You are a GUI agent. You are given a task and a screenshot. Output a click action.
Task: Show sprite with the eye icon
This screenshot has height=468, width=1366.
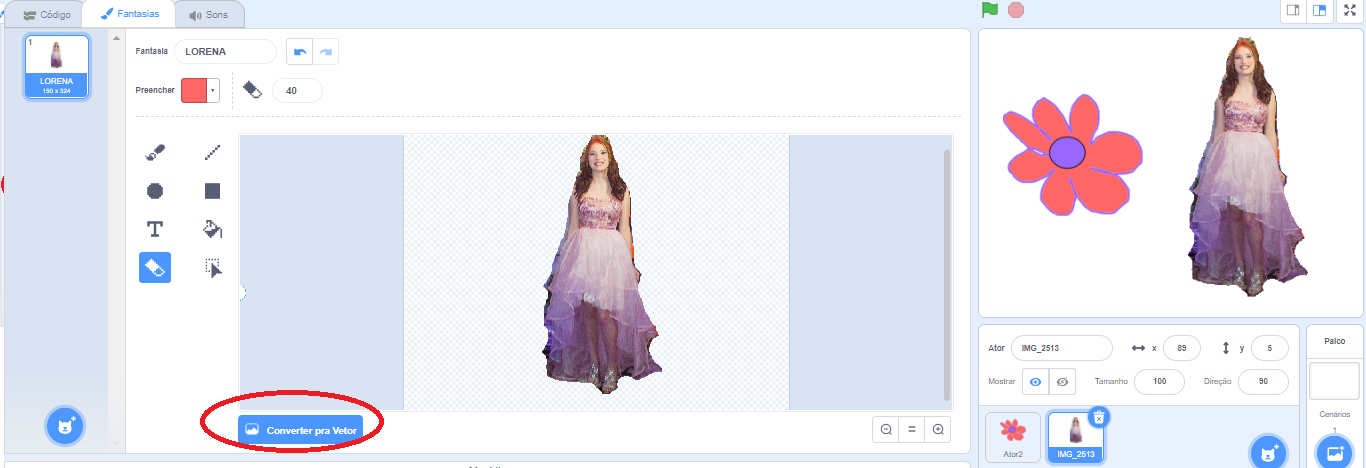(1035, 382)
